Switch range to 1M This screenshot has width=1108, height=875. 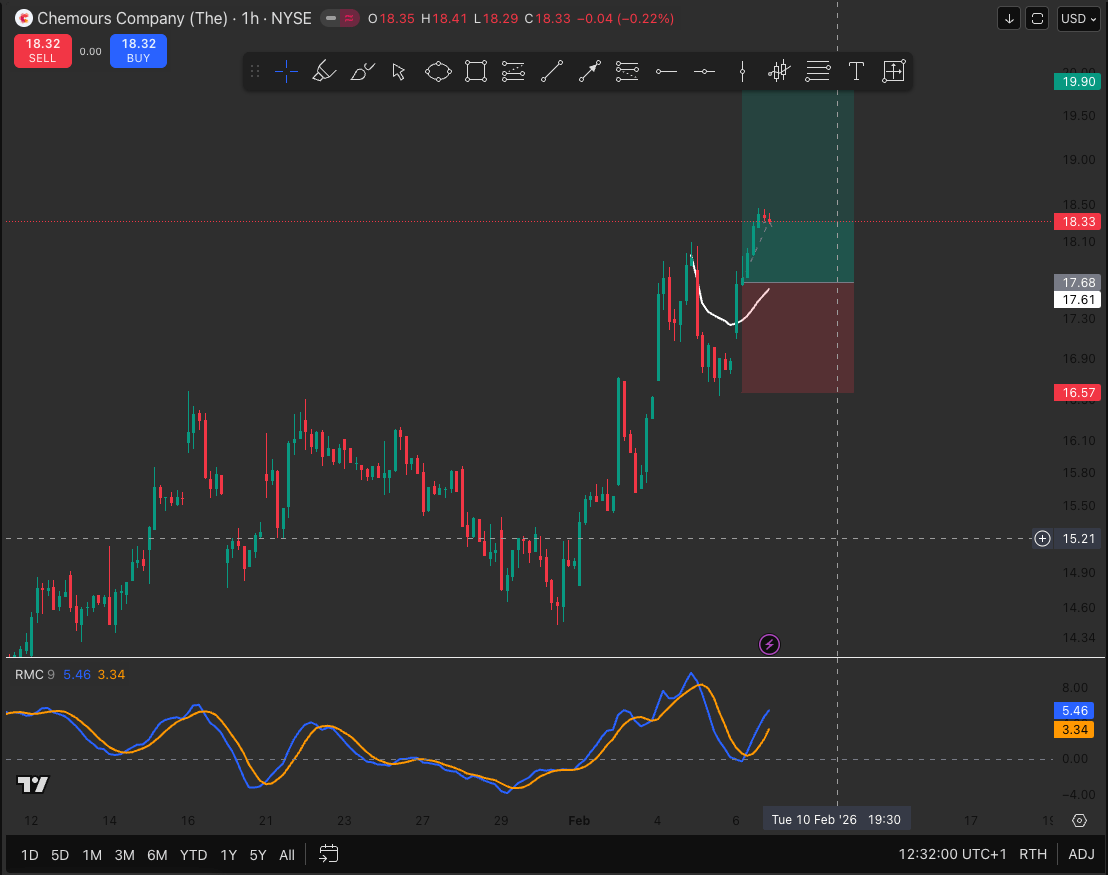coord(92,855)
